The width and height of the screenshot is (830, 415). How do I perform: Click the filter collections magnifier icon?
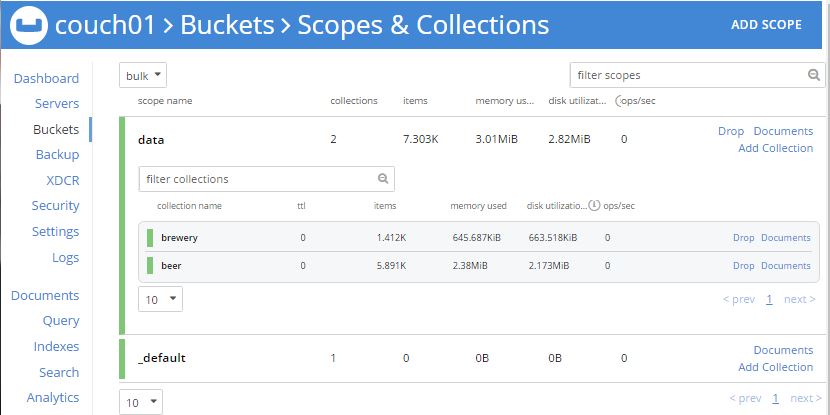click(383, 179)
